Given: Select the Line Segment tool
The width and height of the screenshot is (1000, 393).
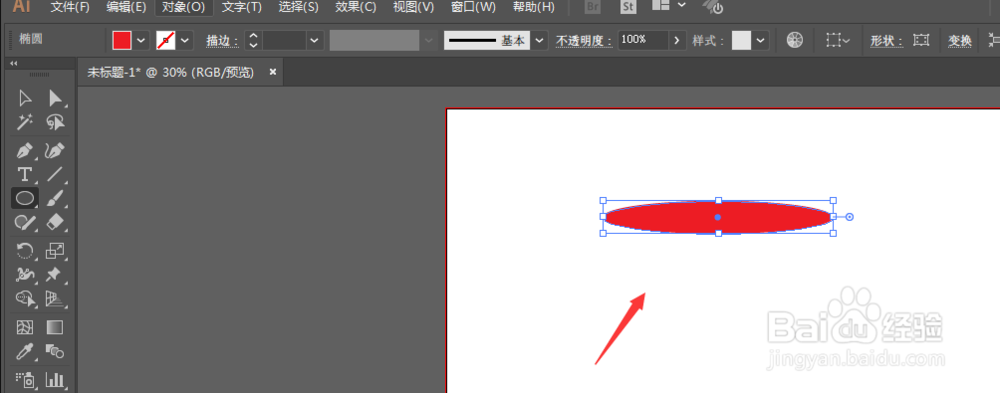Looking at the screenshot, I should (x=55, y=174).
